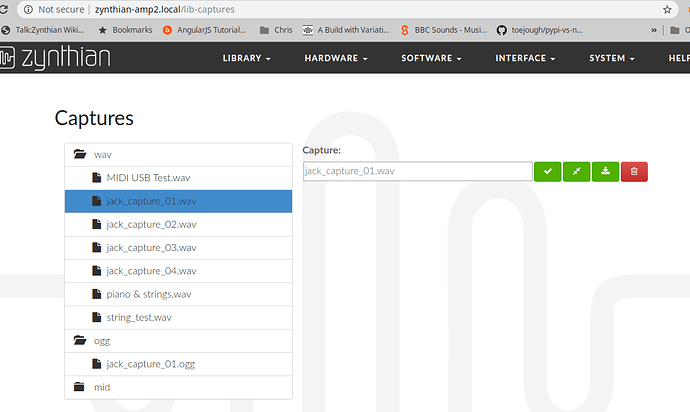Screen dimensions: 690x412
Task: Click the browser address bar URL
Action: click(x=165, y=9)
